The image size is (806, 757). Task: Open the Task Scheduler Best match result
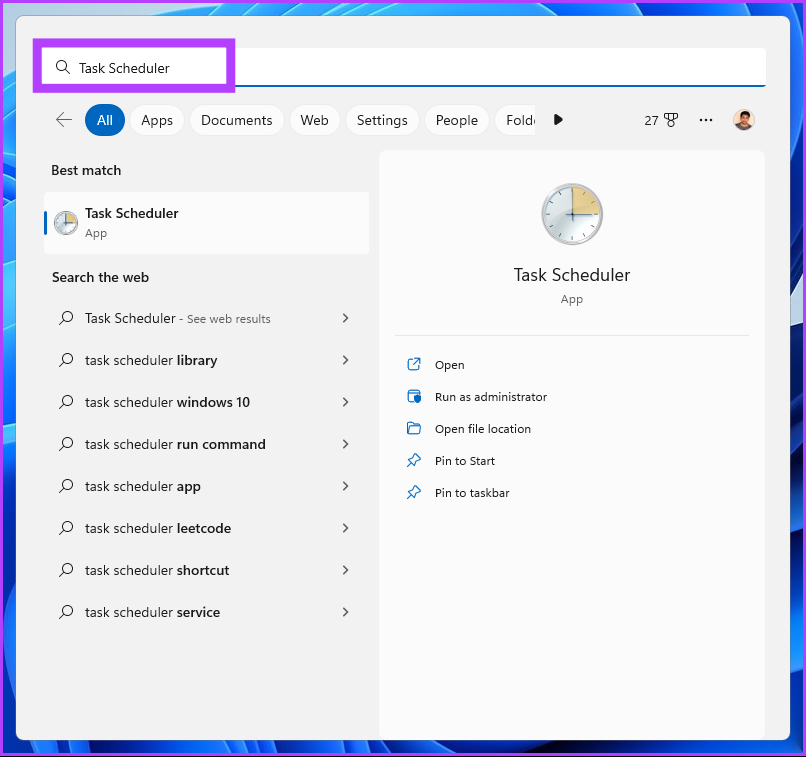coord(207,223)
